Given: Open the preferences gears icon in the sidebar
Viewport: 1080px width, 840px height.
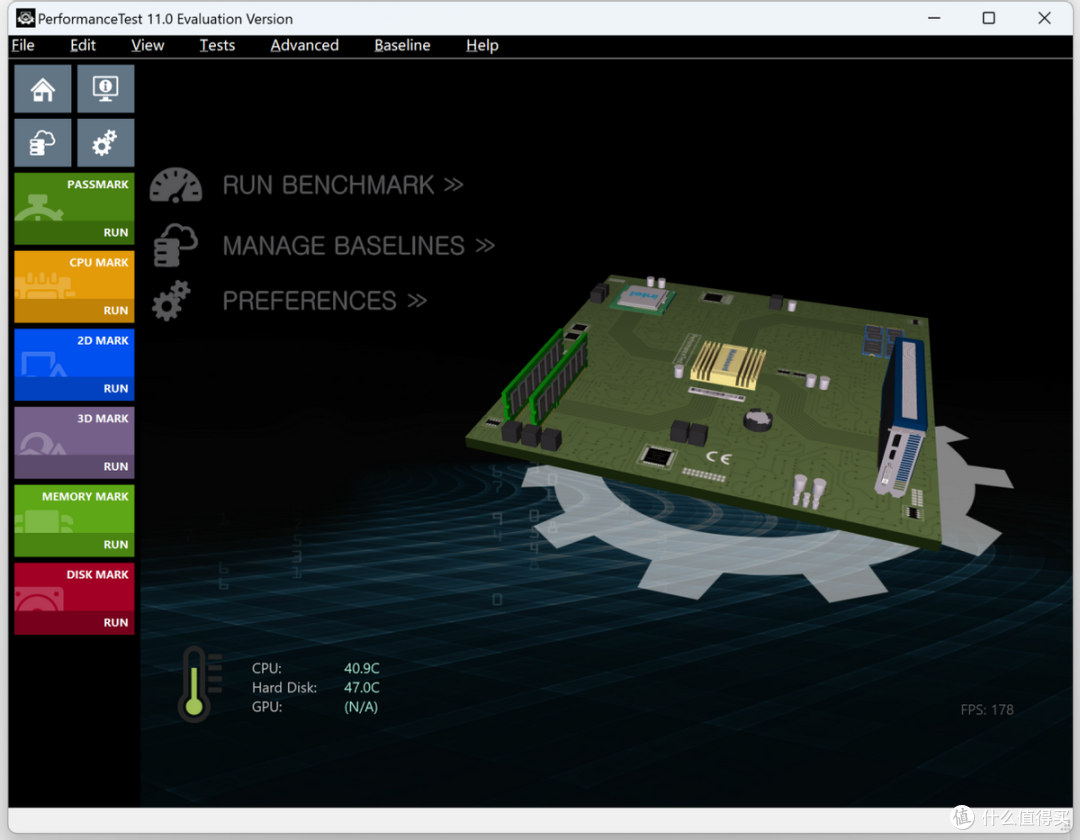Looking at the screenshot, I should pos(105,143).
